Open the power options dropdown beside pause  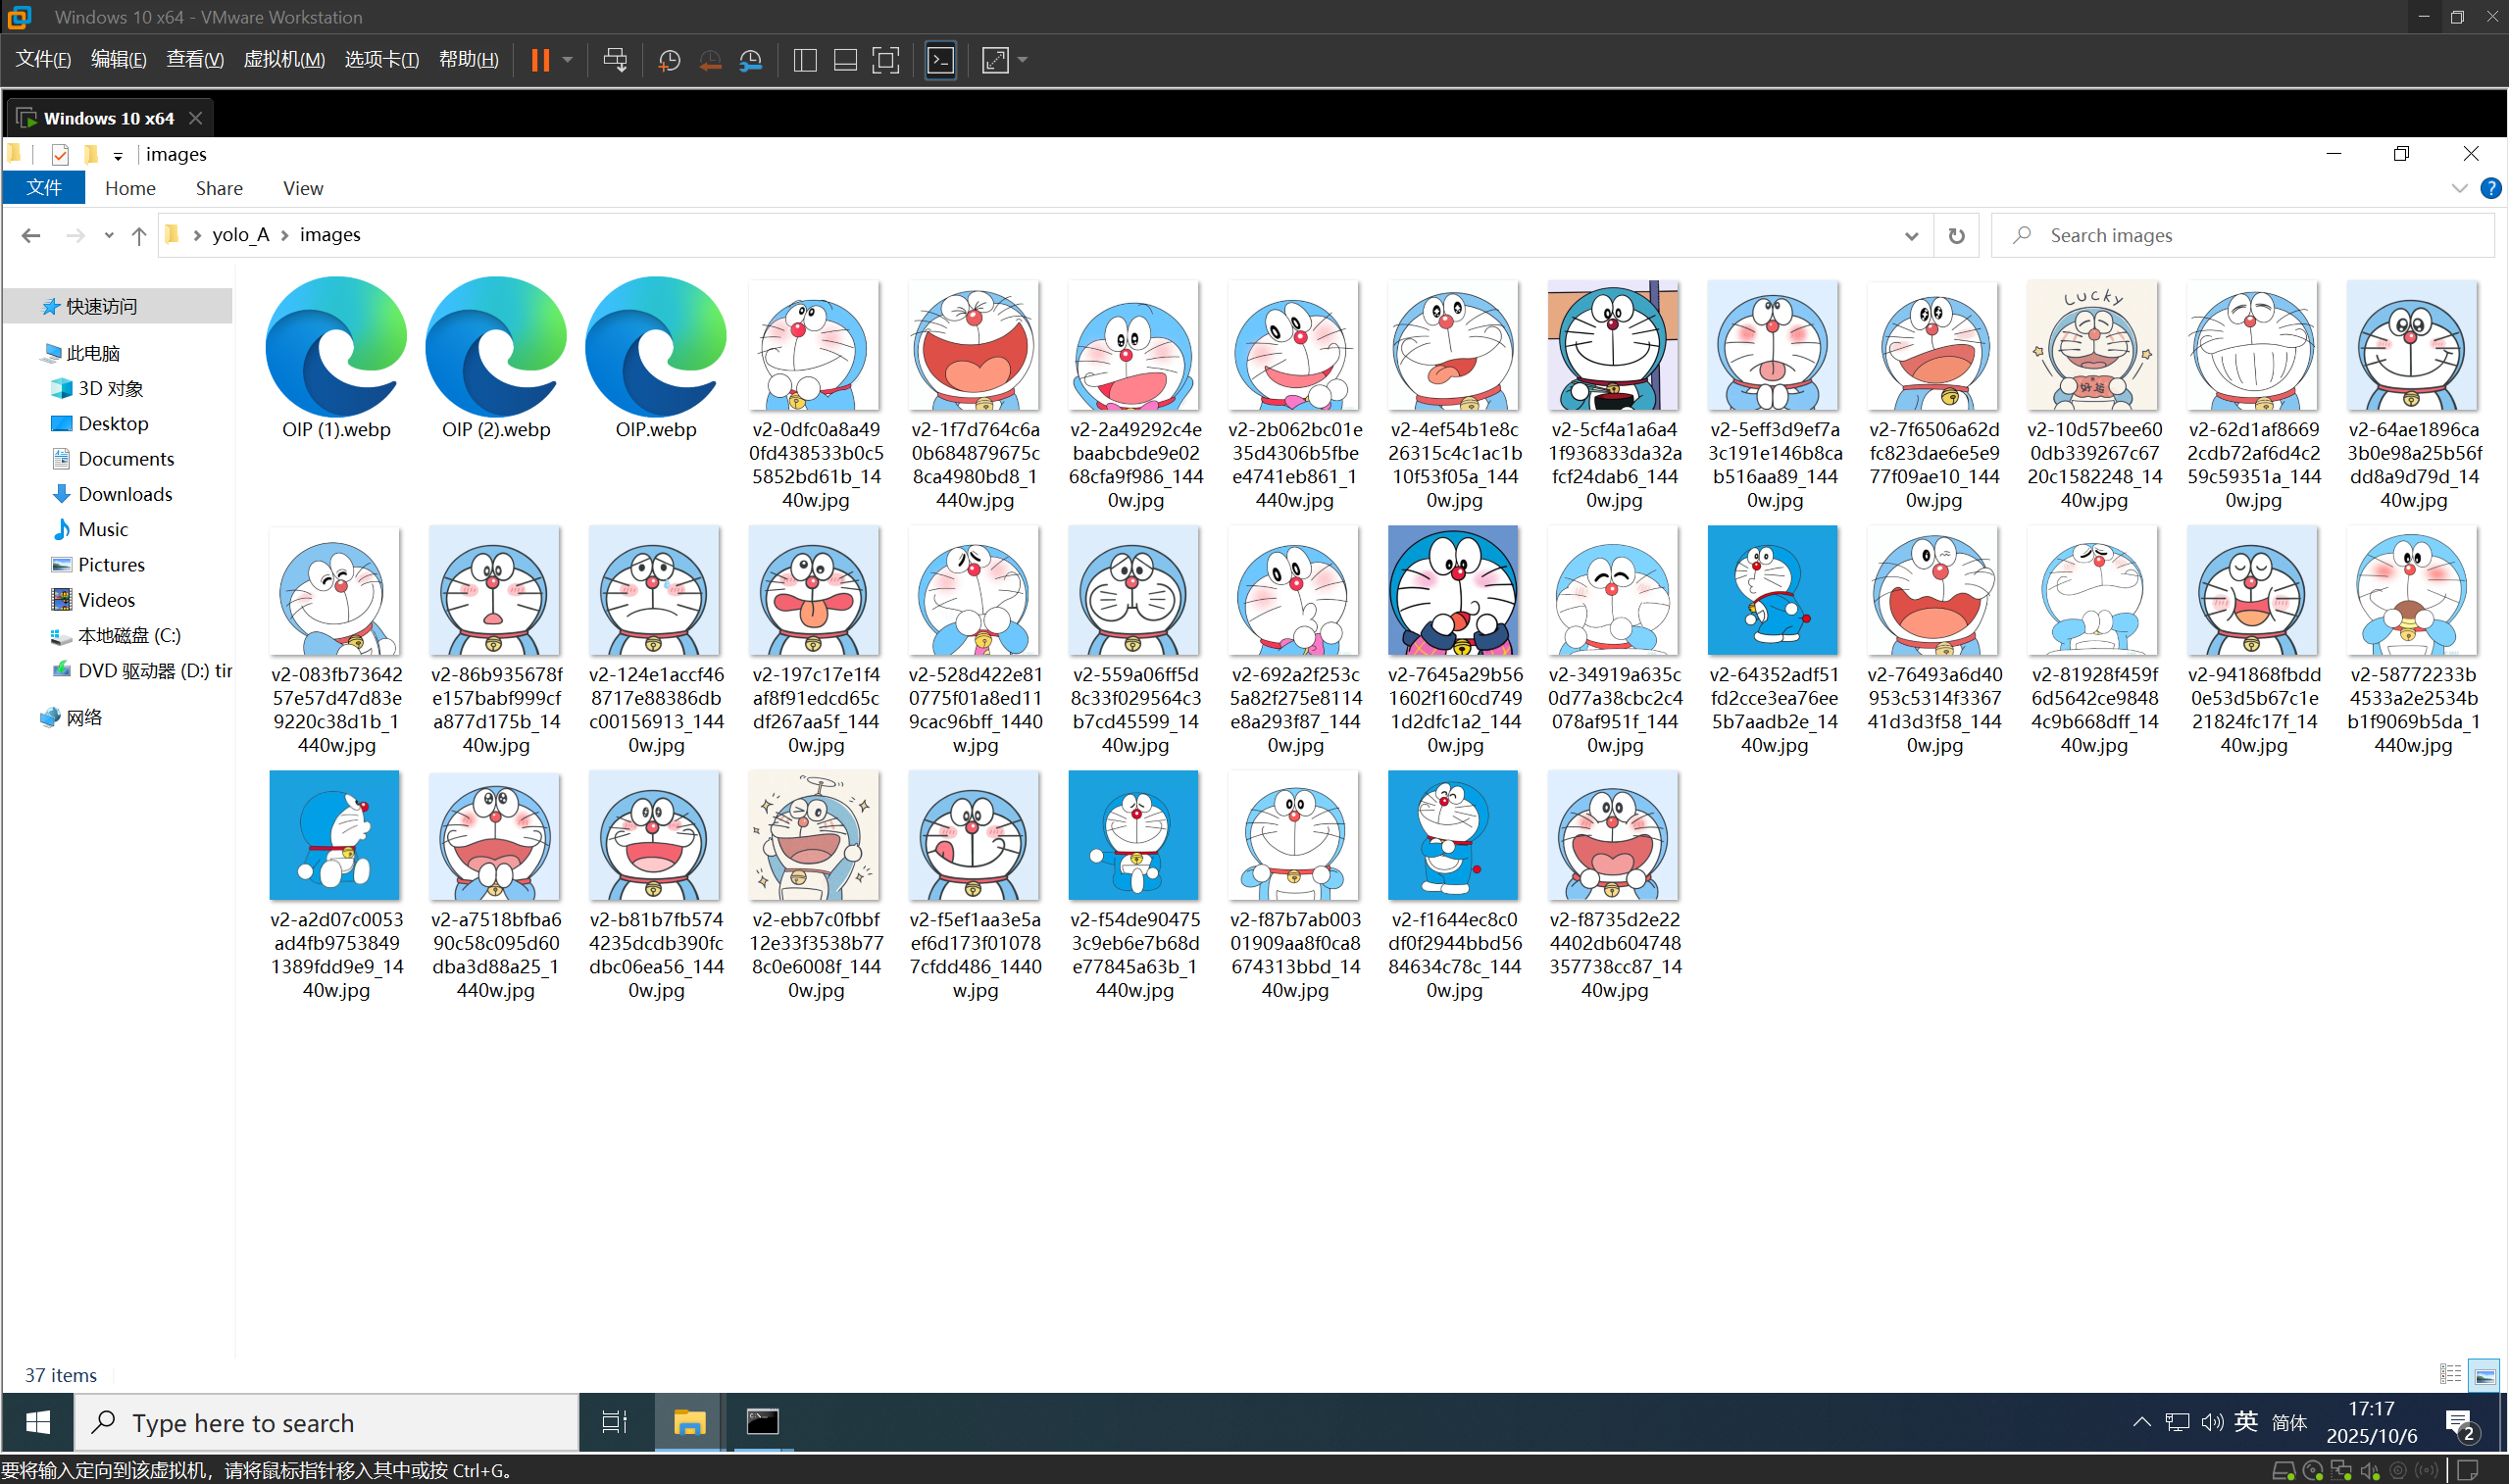[x=567, y=60]
